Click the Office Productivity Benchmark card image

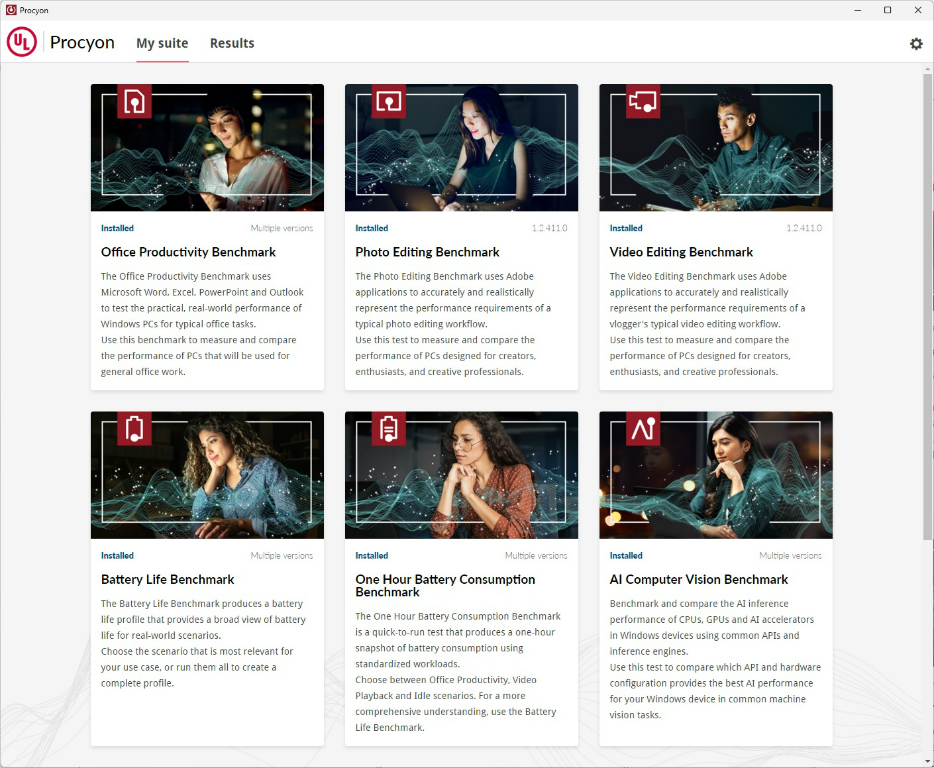click(x=207, y=148)
